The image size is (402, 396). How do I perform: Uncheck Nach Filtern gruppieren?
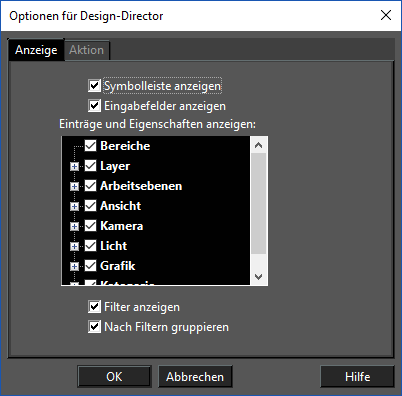(x=94, y=326)
